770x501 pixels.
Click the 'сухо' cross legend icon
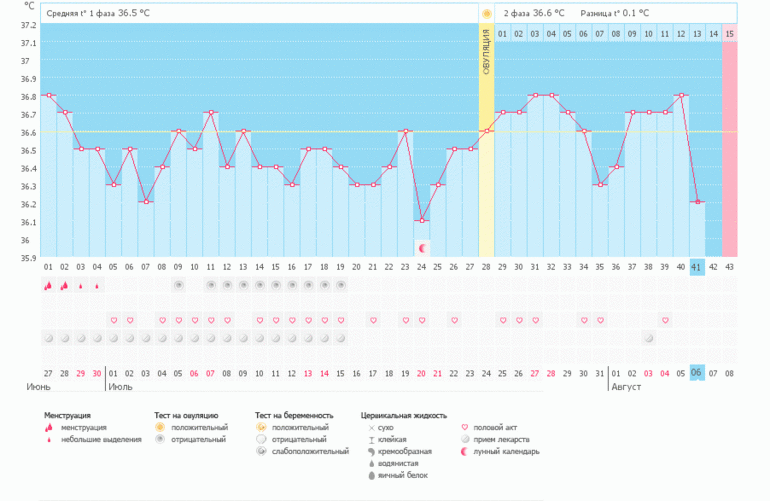coord(371,428)
